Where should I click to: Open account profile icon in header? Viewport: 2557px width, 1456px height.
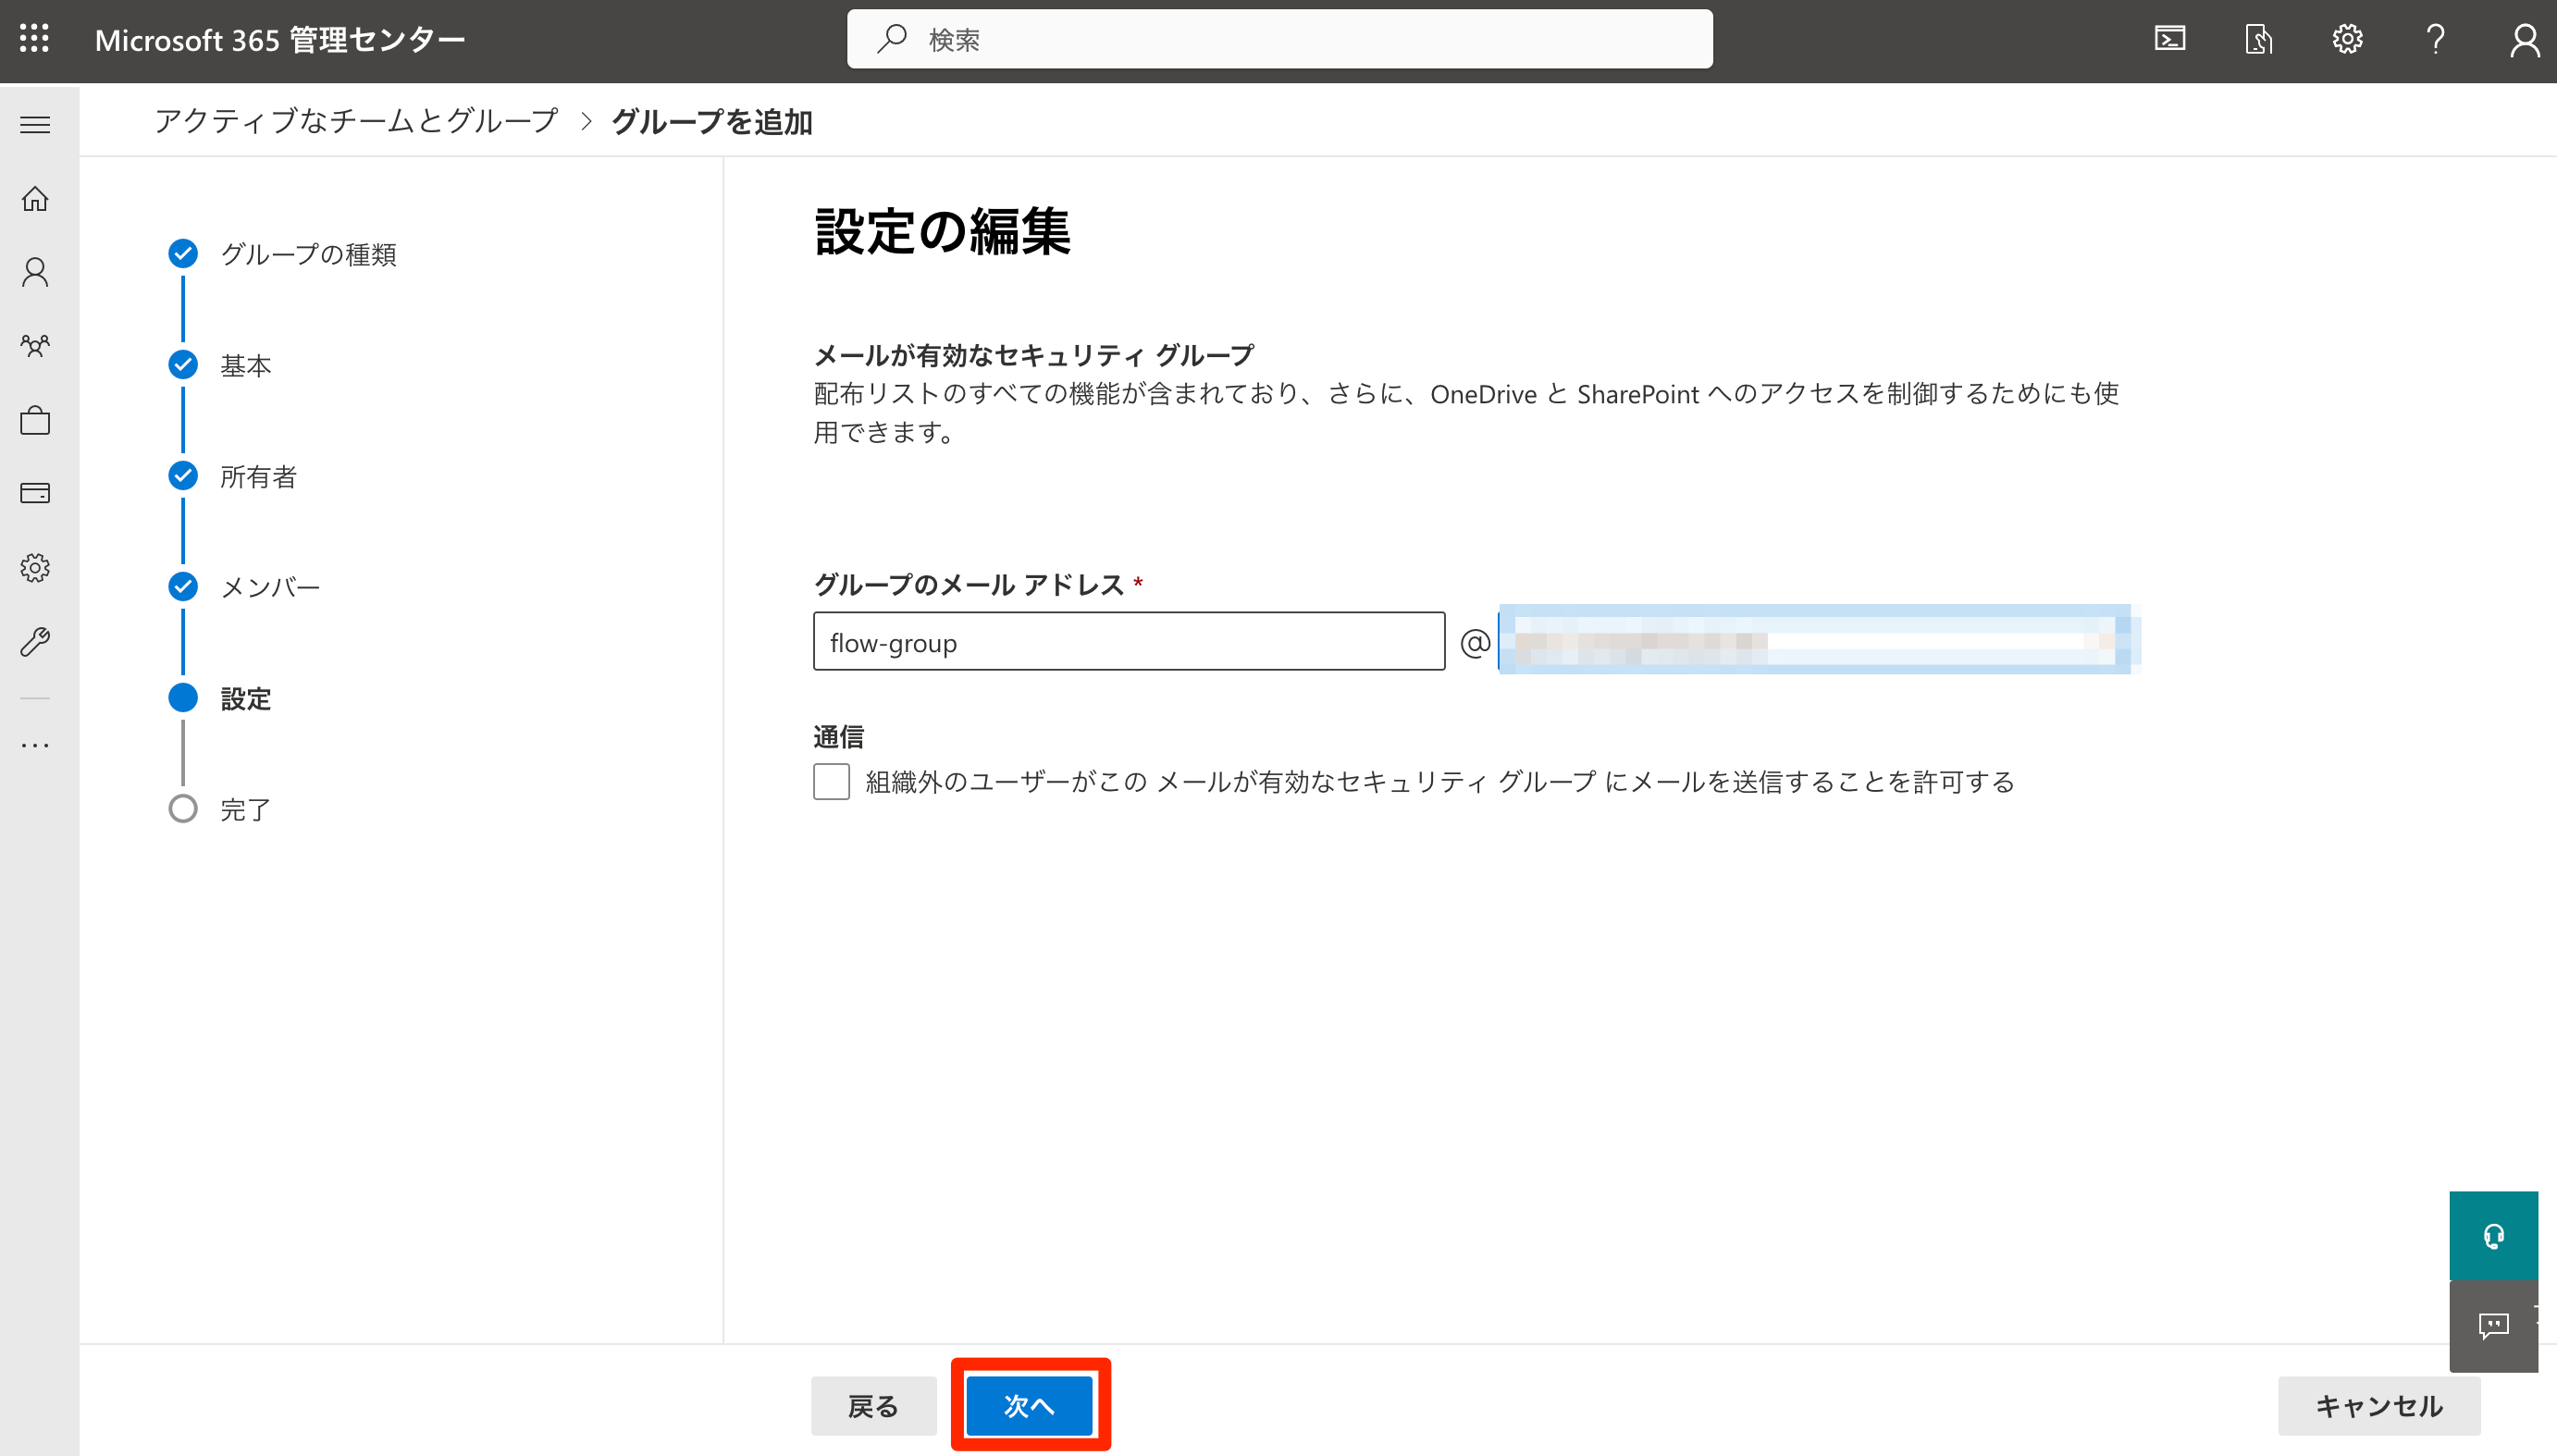(2524, 40)
